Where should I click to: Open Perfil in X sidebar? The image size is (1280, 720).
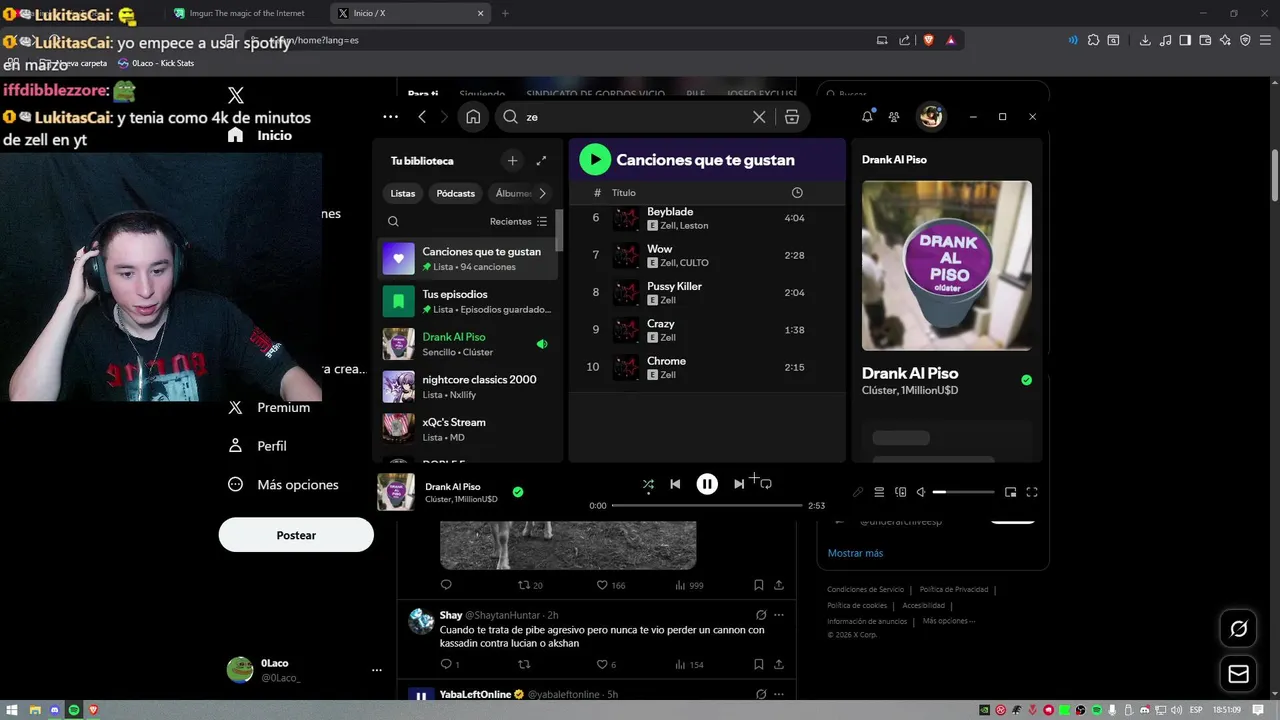tap(258, 446)
